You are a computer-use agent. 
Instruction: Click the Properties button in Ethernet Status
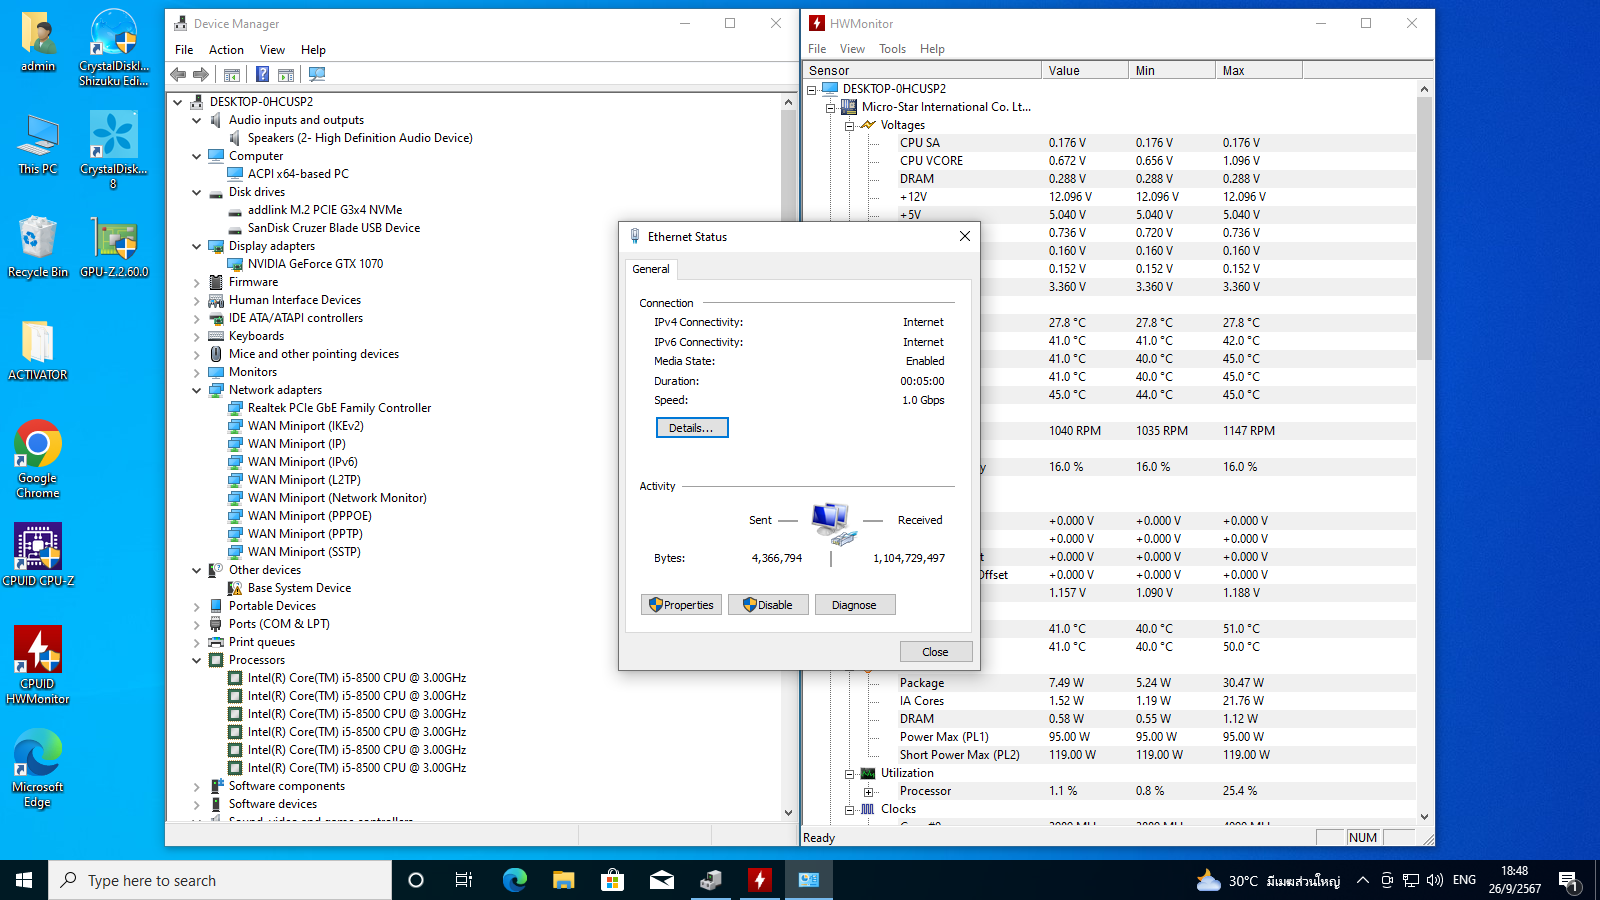coord(681,605)
